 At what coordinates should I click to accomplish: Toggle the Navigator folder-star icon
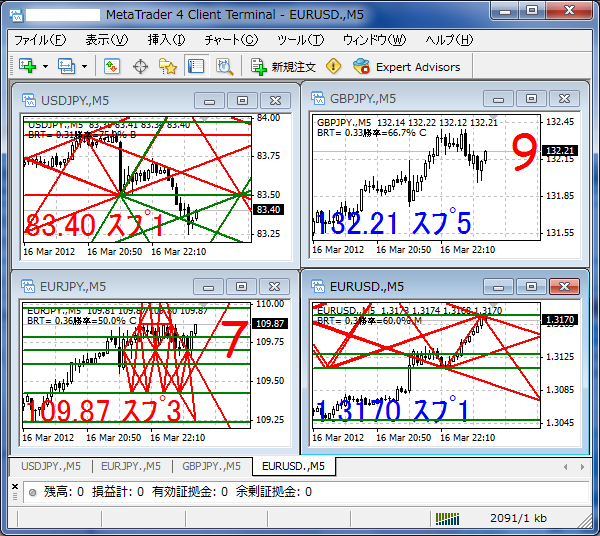(168, 67)
